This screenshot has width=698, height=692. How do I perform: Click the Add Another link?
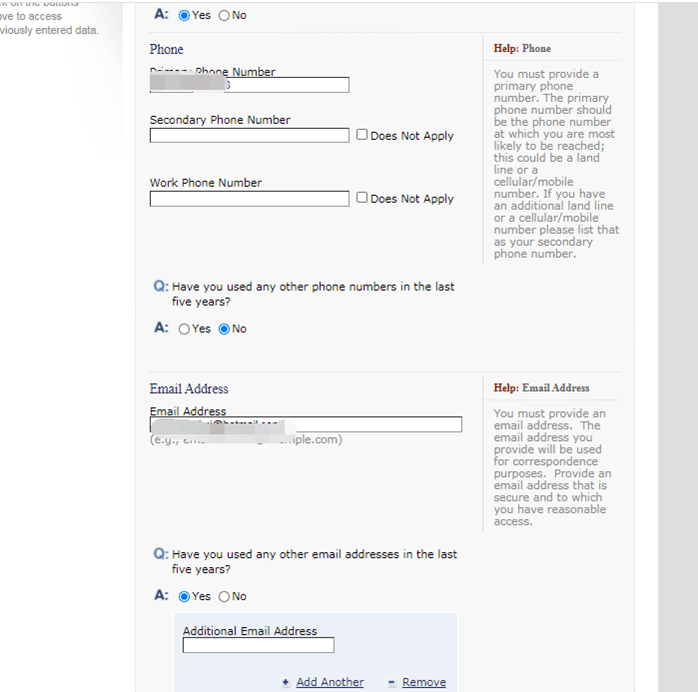click(330, 682)
